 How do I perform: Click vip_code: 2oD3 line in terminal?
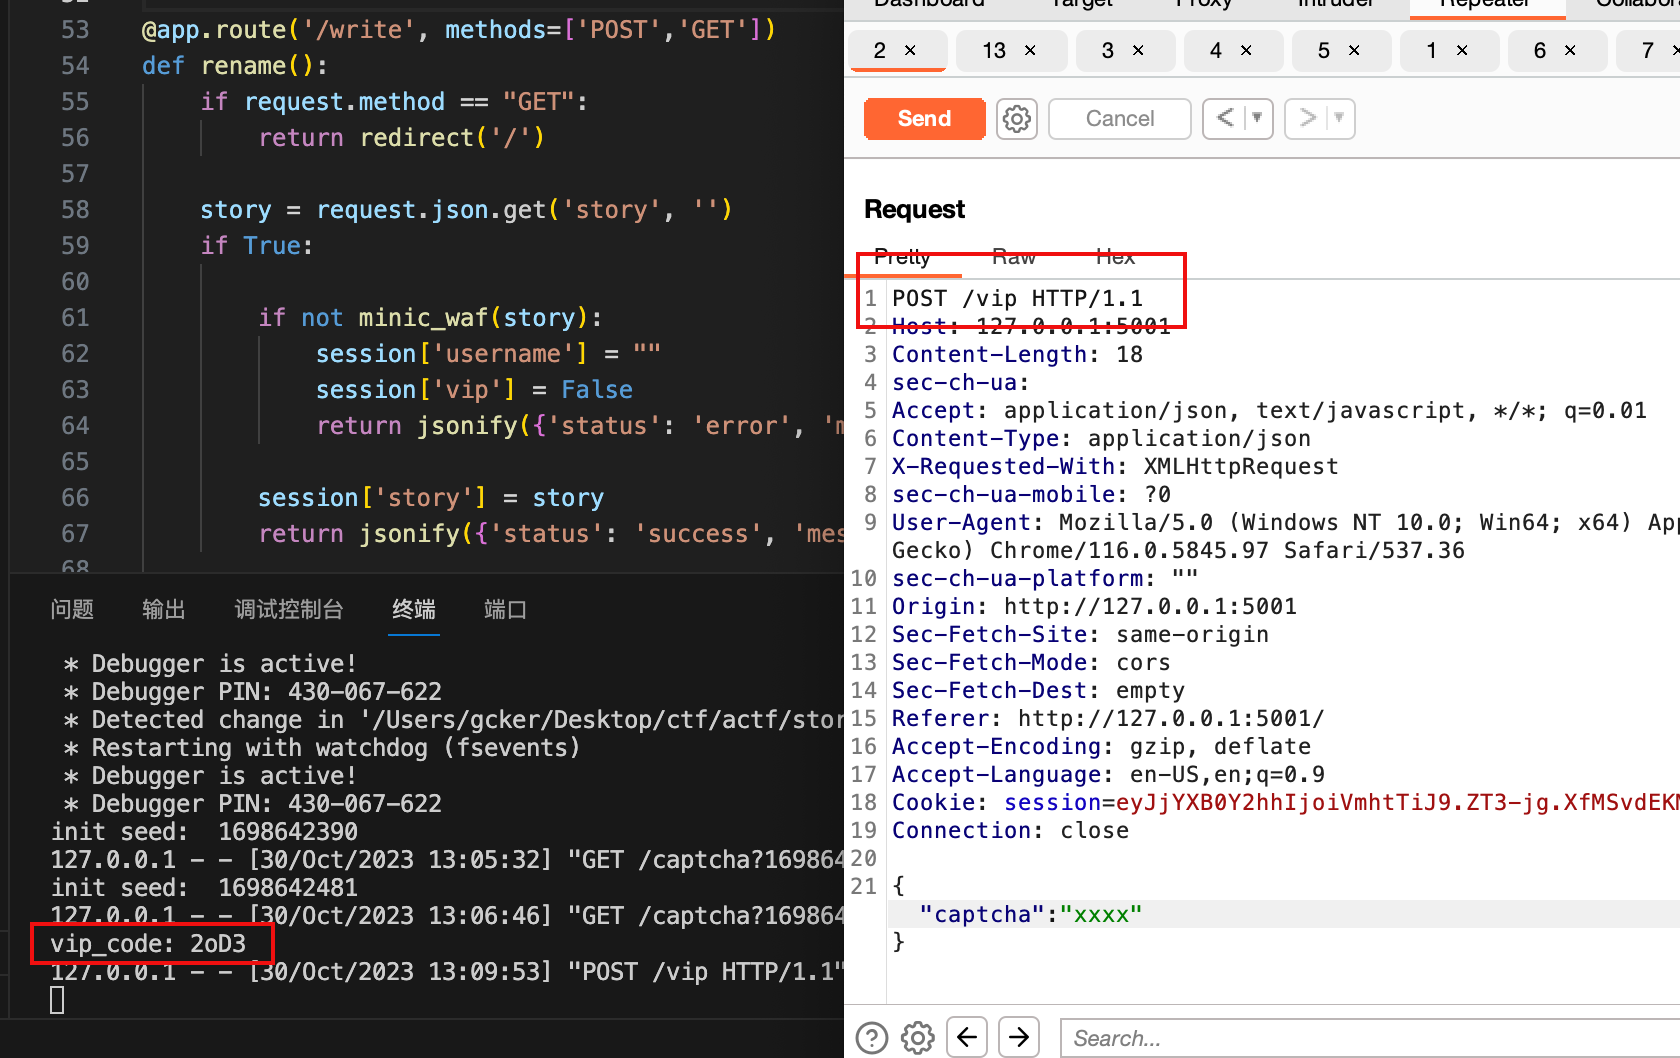(x=148, y=944)
